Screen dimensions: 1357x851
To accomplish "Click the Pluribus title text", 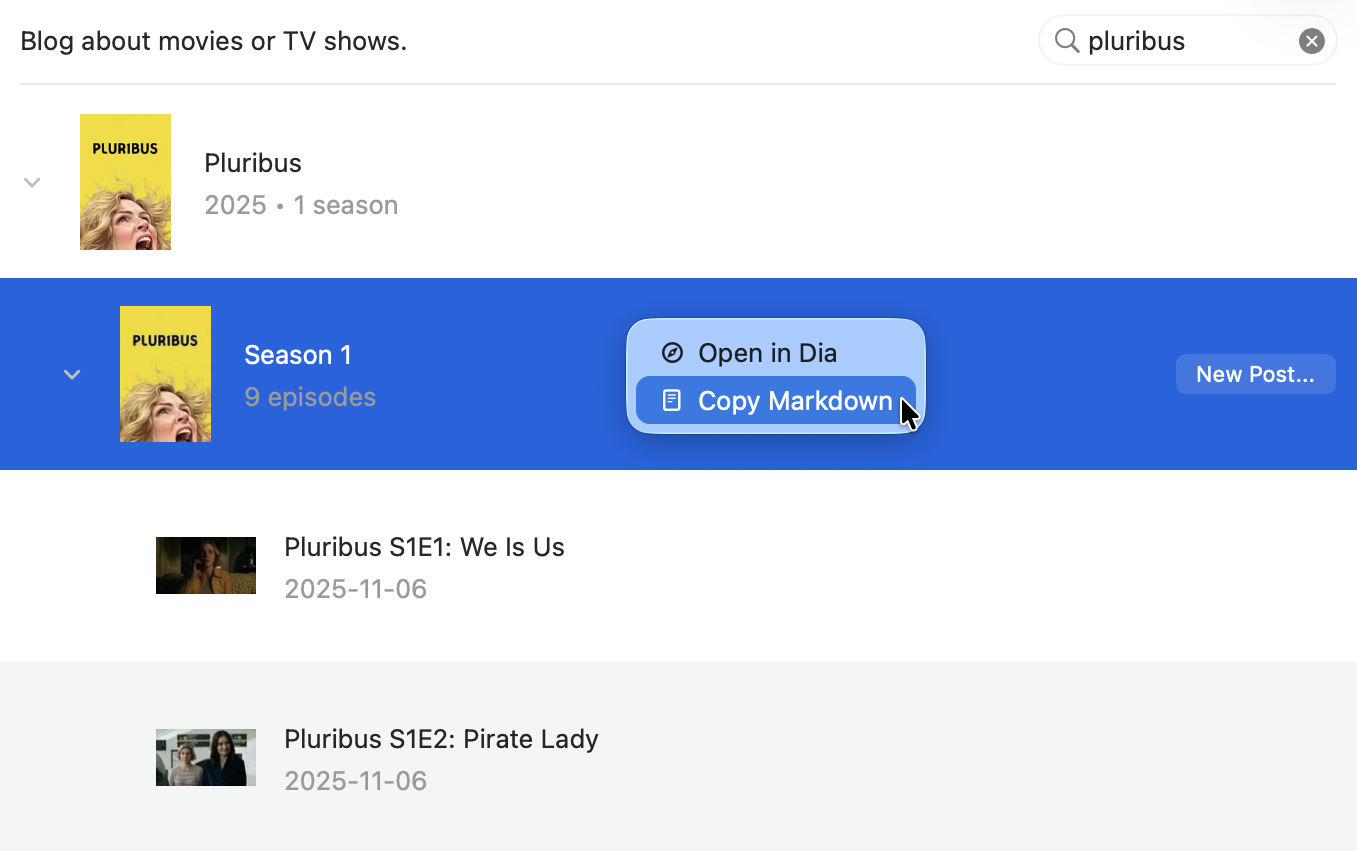I will point(252,162).
